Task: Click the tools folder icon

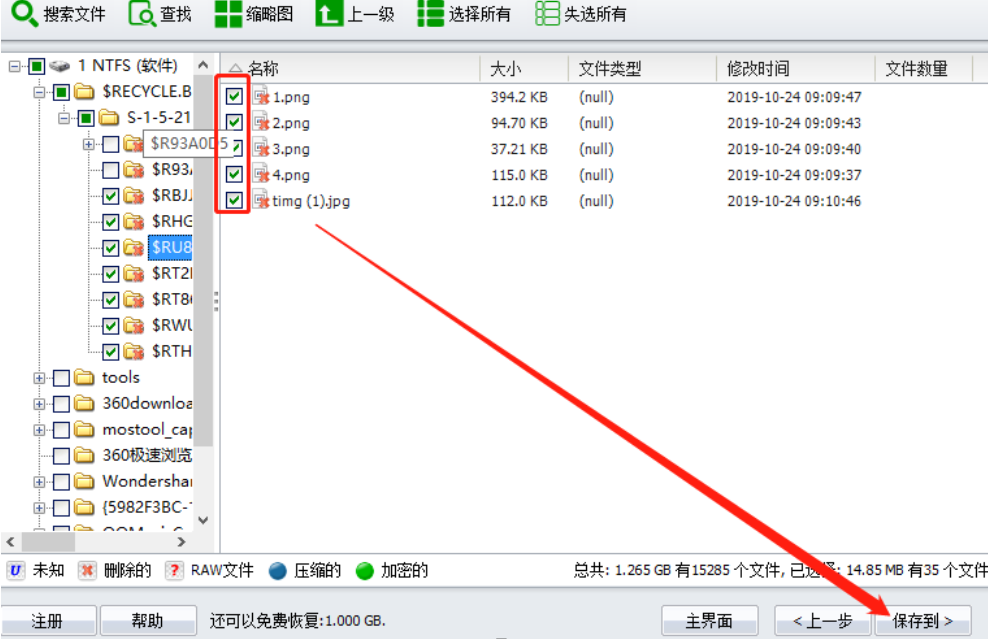Action: [84, 377]
